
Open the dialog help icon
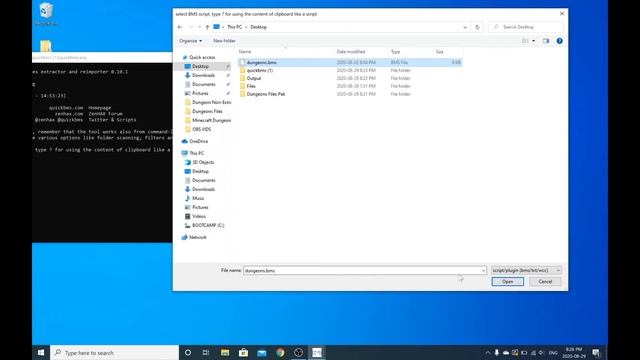pyautogui.click(x=560, y=41)
